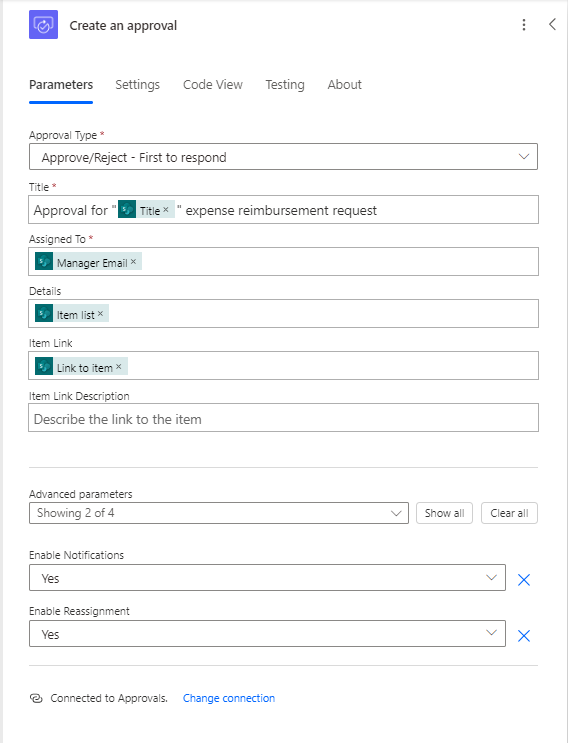Viewport: 568px width, 743px height.
Task: Open the Enable Reassignment dropdown
Action: [x=267, y=634]
